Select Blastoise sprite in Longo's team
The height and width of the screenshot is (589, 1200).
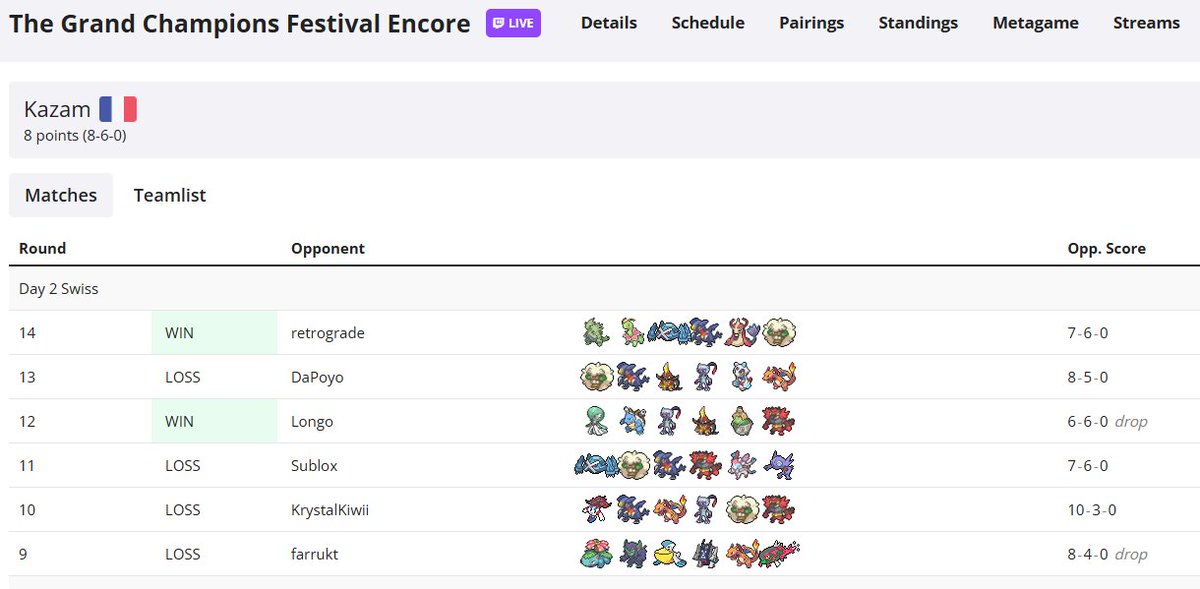[633, 421]
